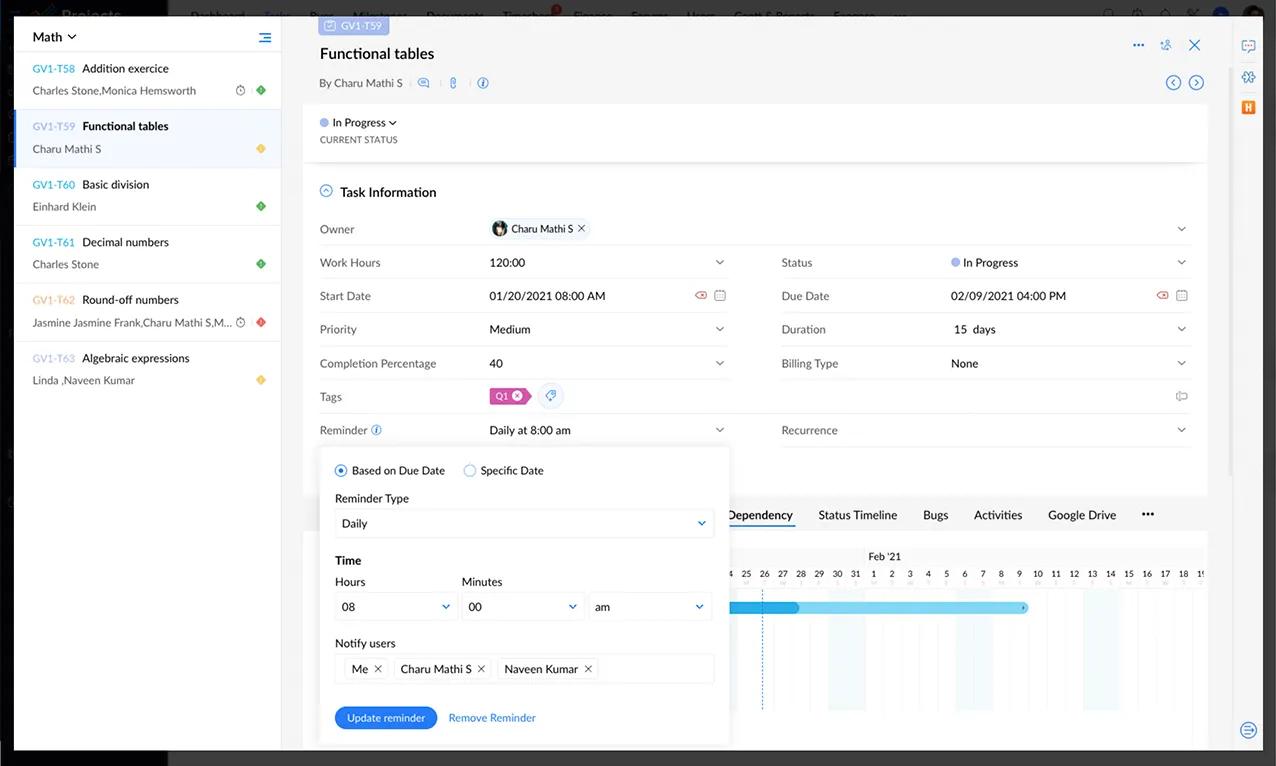Go to previous task using left arrow

pos(1174,83)
